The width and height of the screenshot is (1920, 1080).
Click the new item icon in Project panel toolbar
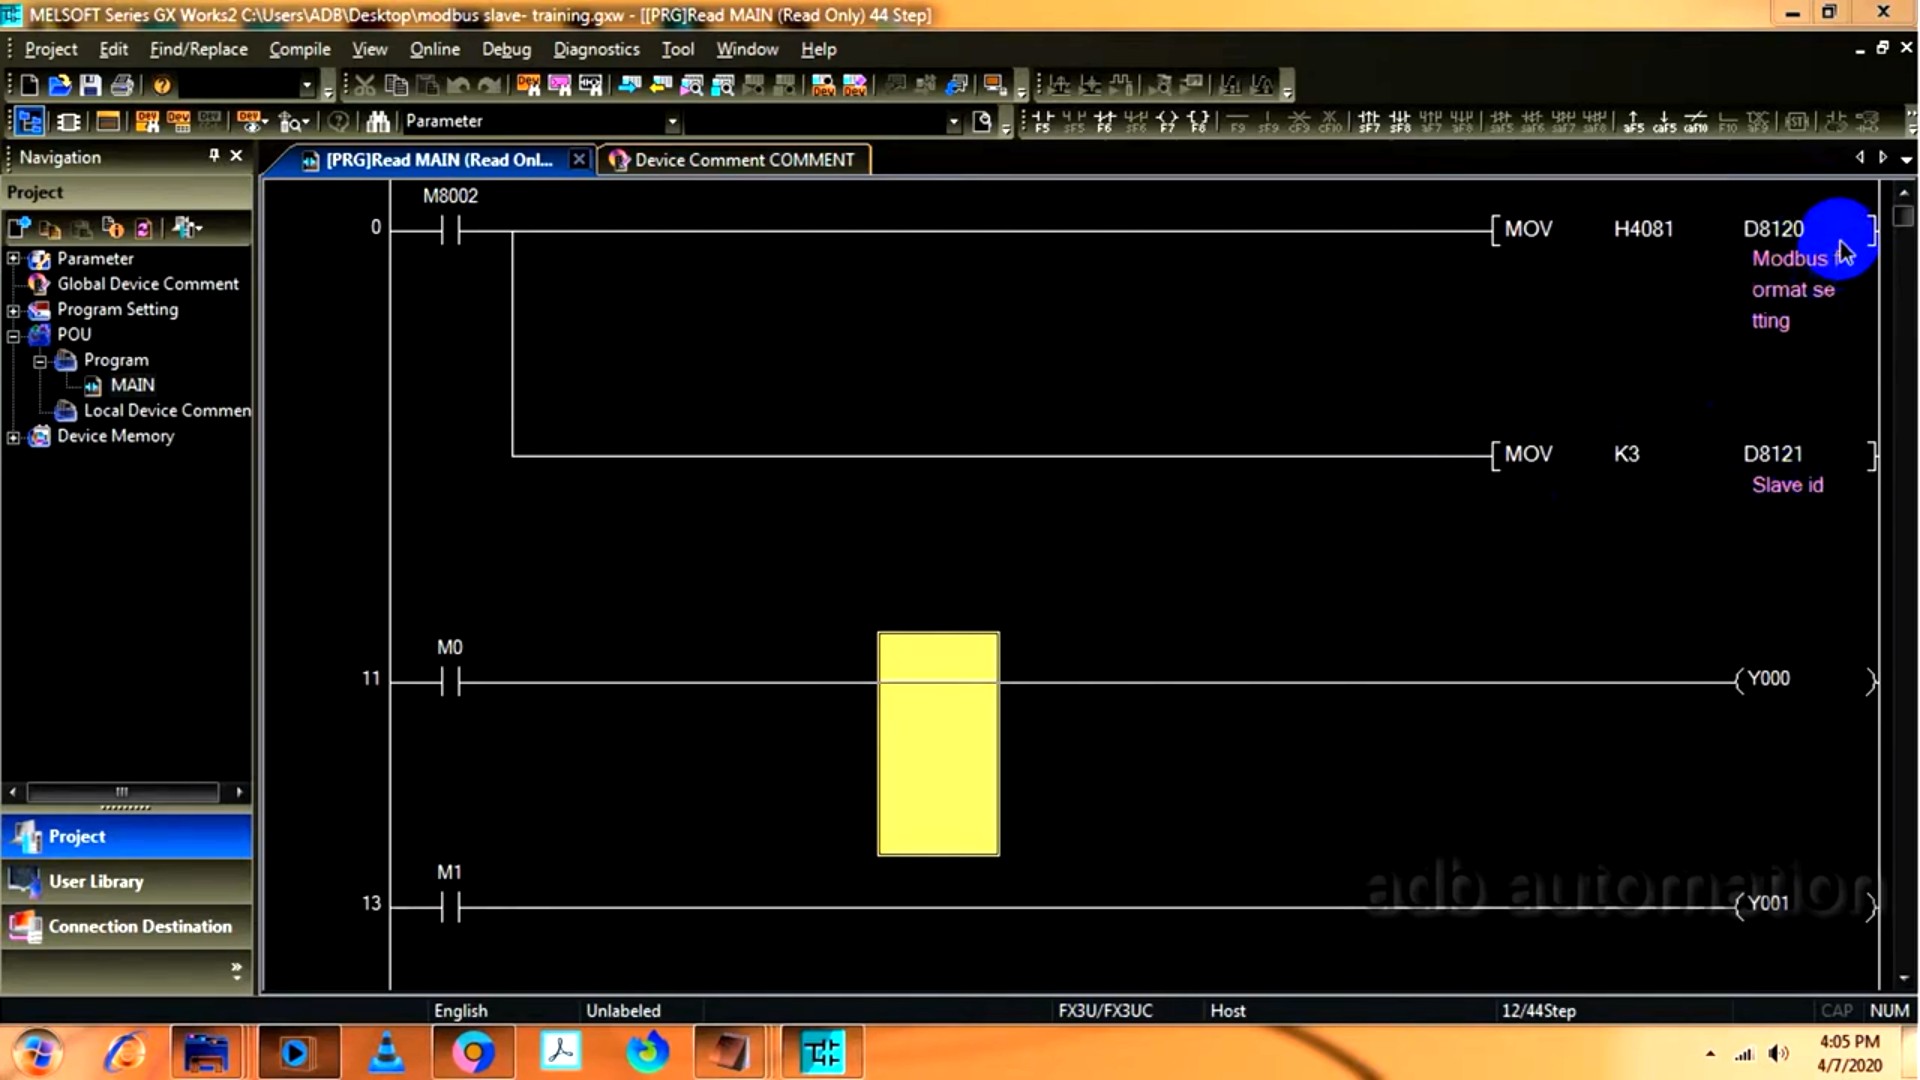[x=19, y=228]
